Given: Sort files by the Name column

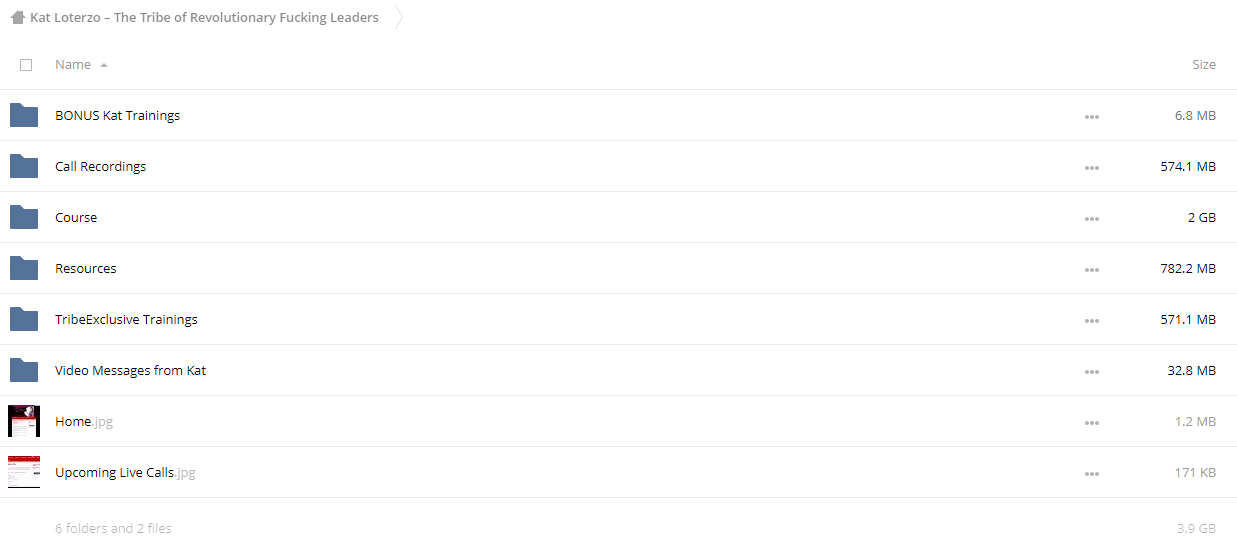Looking at the screenshot, I should coord(73,64).
